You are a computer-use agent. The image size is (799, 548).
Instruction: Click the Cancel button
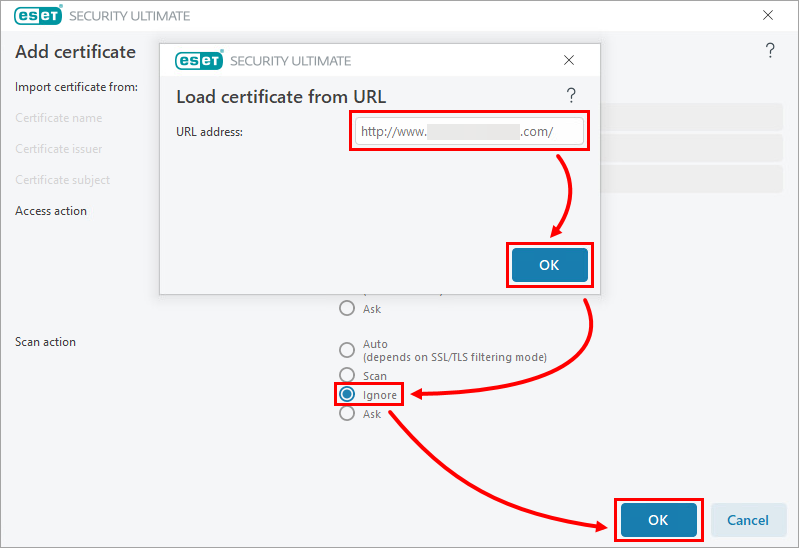(x=747, y=520)
